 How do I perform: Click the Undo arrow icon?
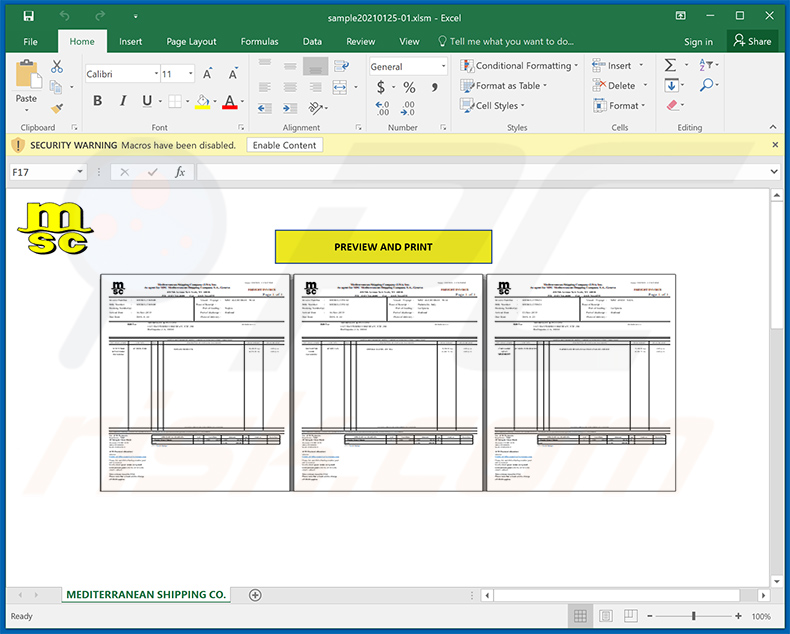tap(64, 16)
